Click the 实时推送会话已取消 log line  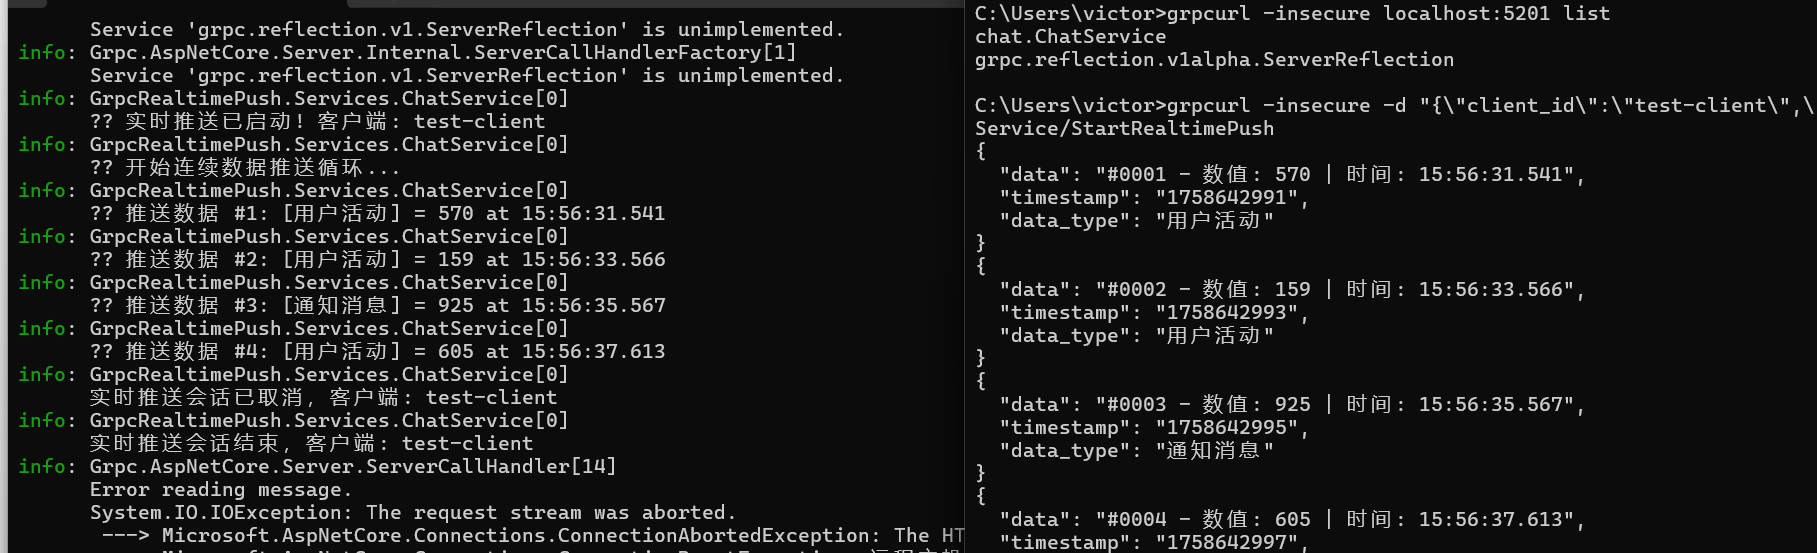pos(323,397)
